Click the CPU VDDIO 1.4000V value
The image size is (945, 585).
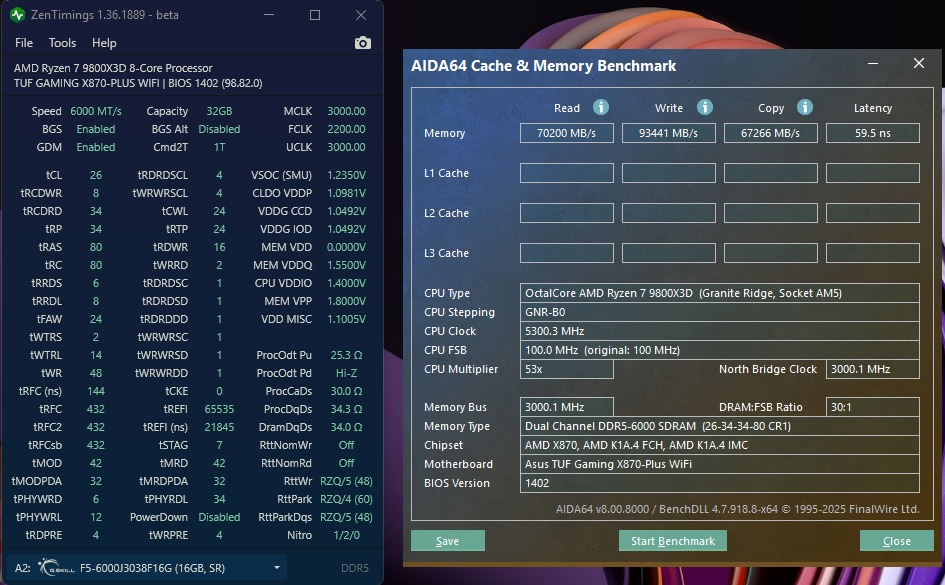coord(346,283)
